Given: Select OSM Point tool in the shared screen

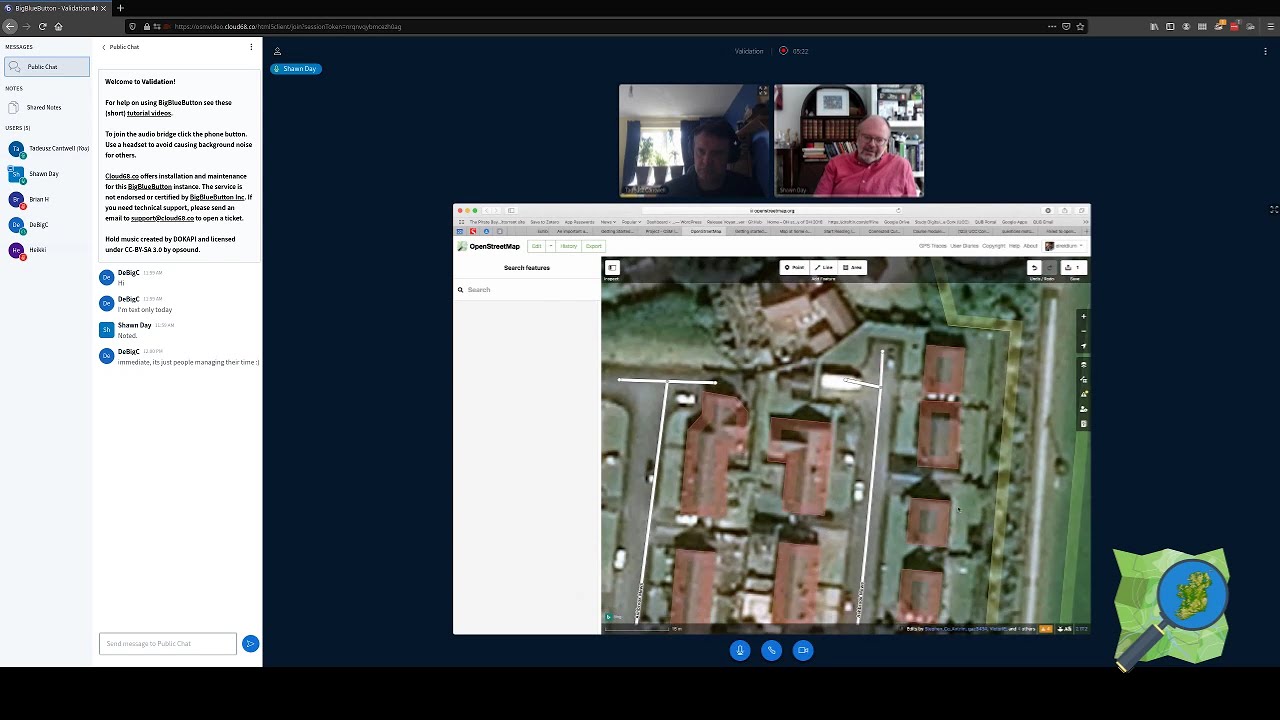Looking at the screenshot, I should pyautogui.click(x=794, y=268).
